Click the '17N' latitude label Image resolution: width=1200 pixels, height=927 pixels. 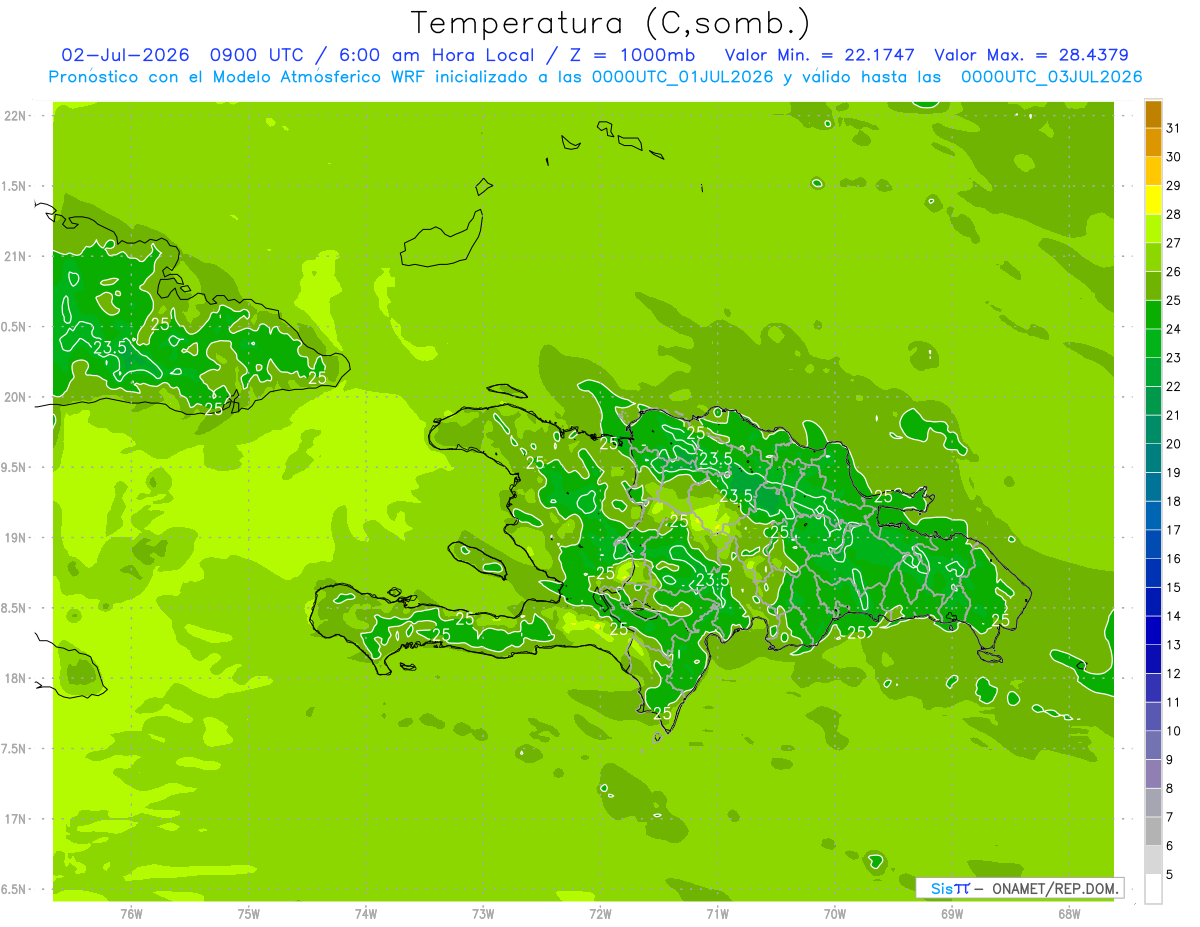[16, 820]
